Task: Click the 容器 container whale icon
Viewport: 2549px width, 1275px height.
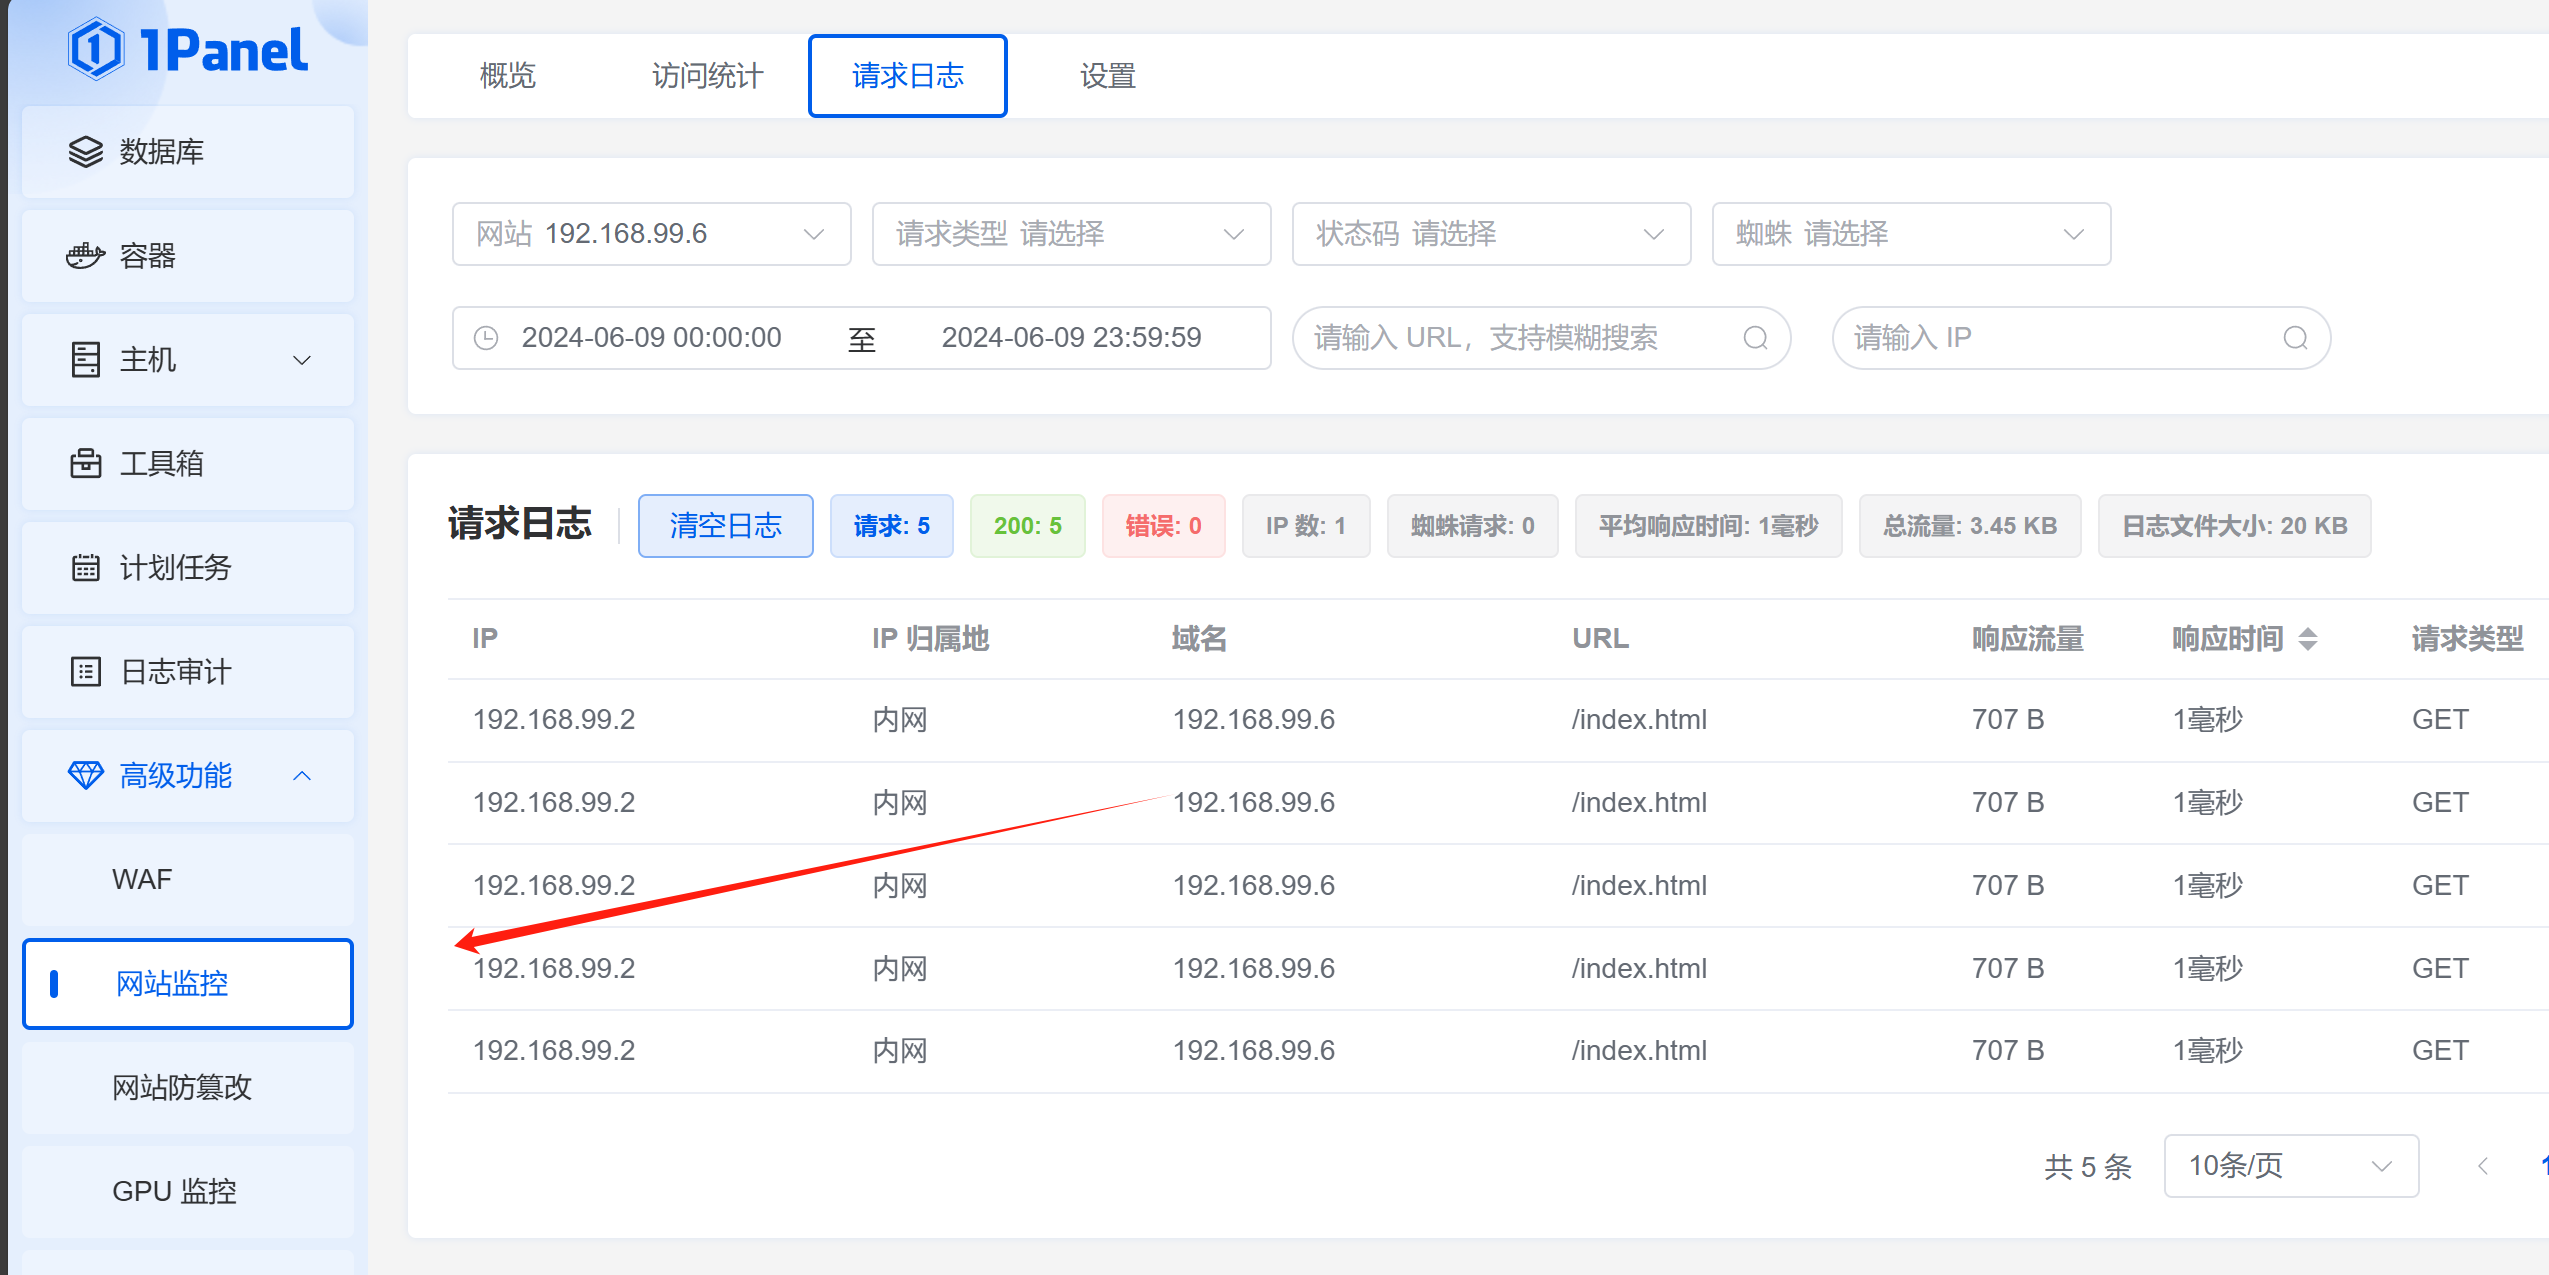Action: [86, 256]
